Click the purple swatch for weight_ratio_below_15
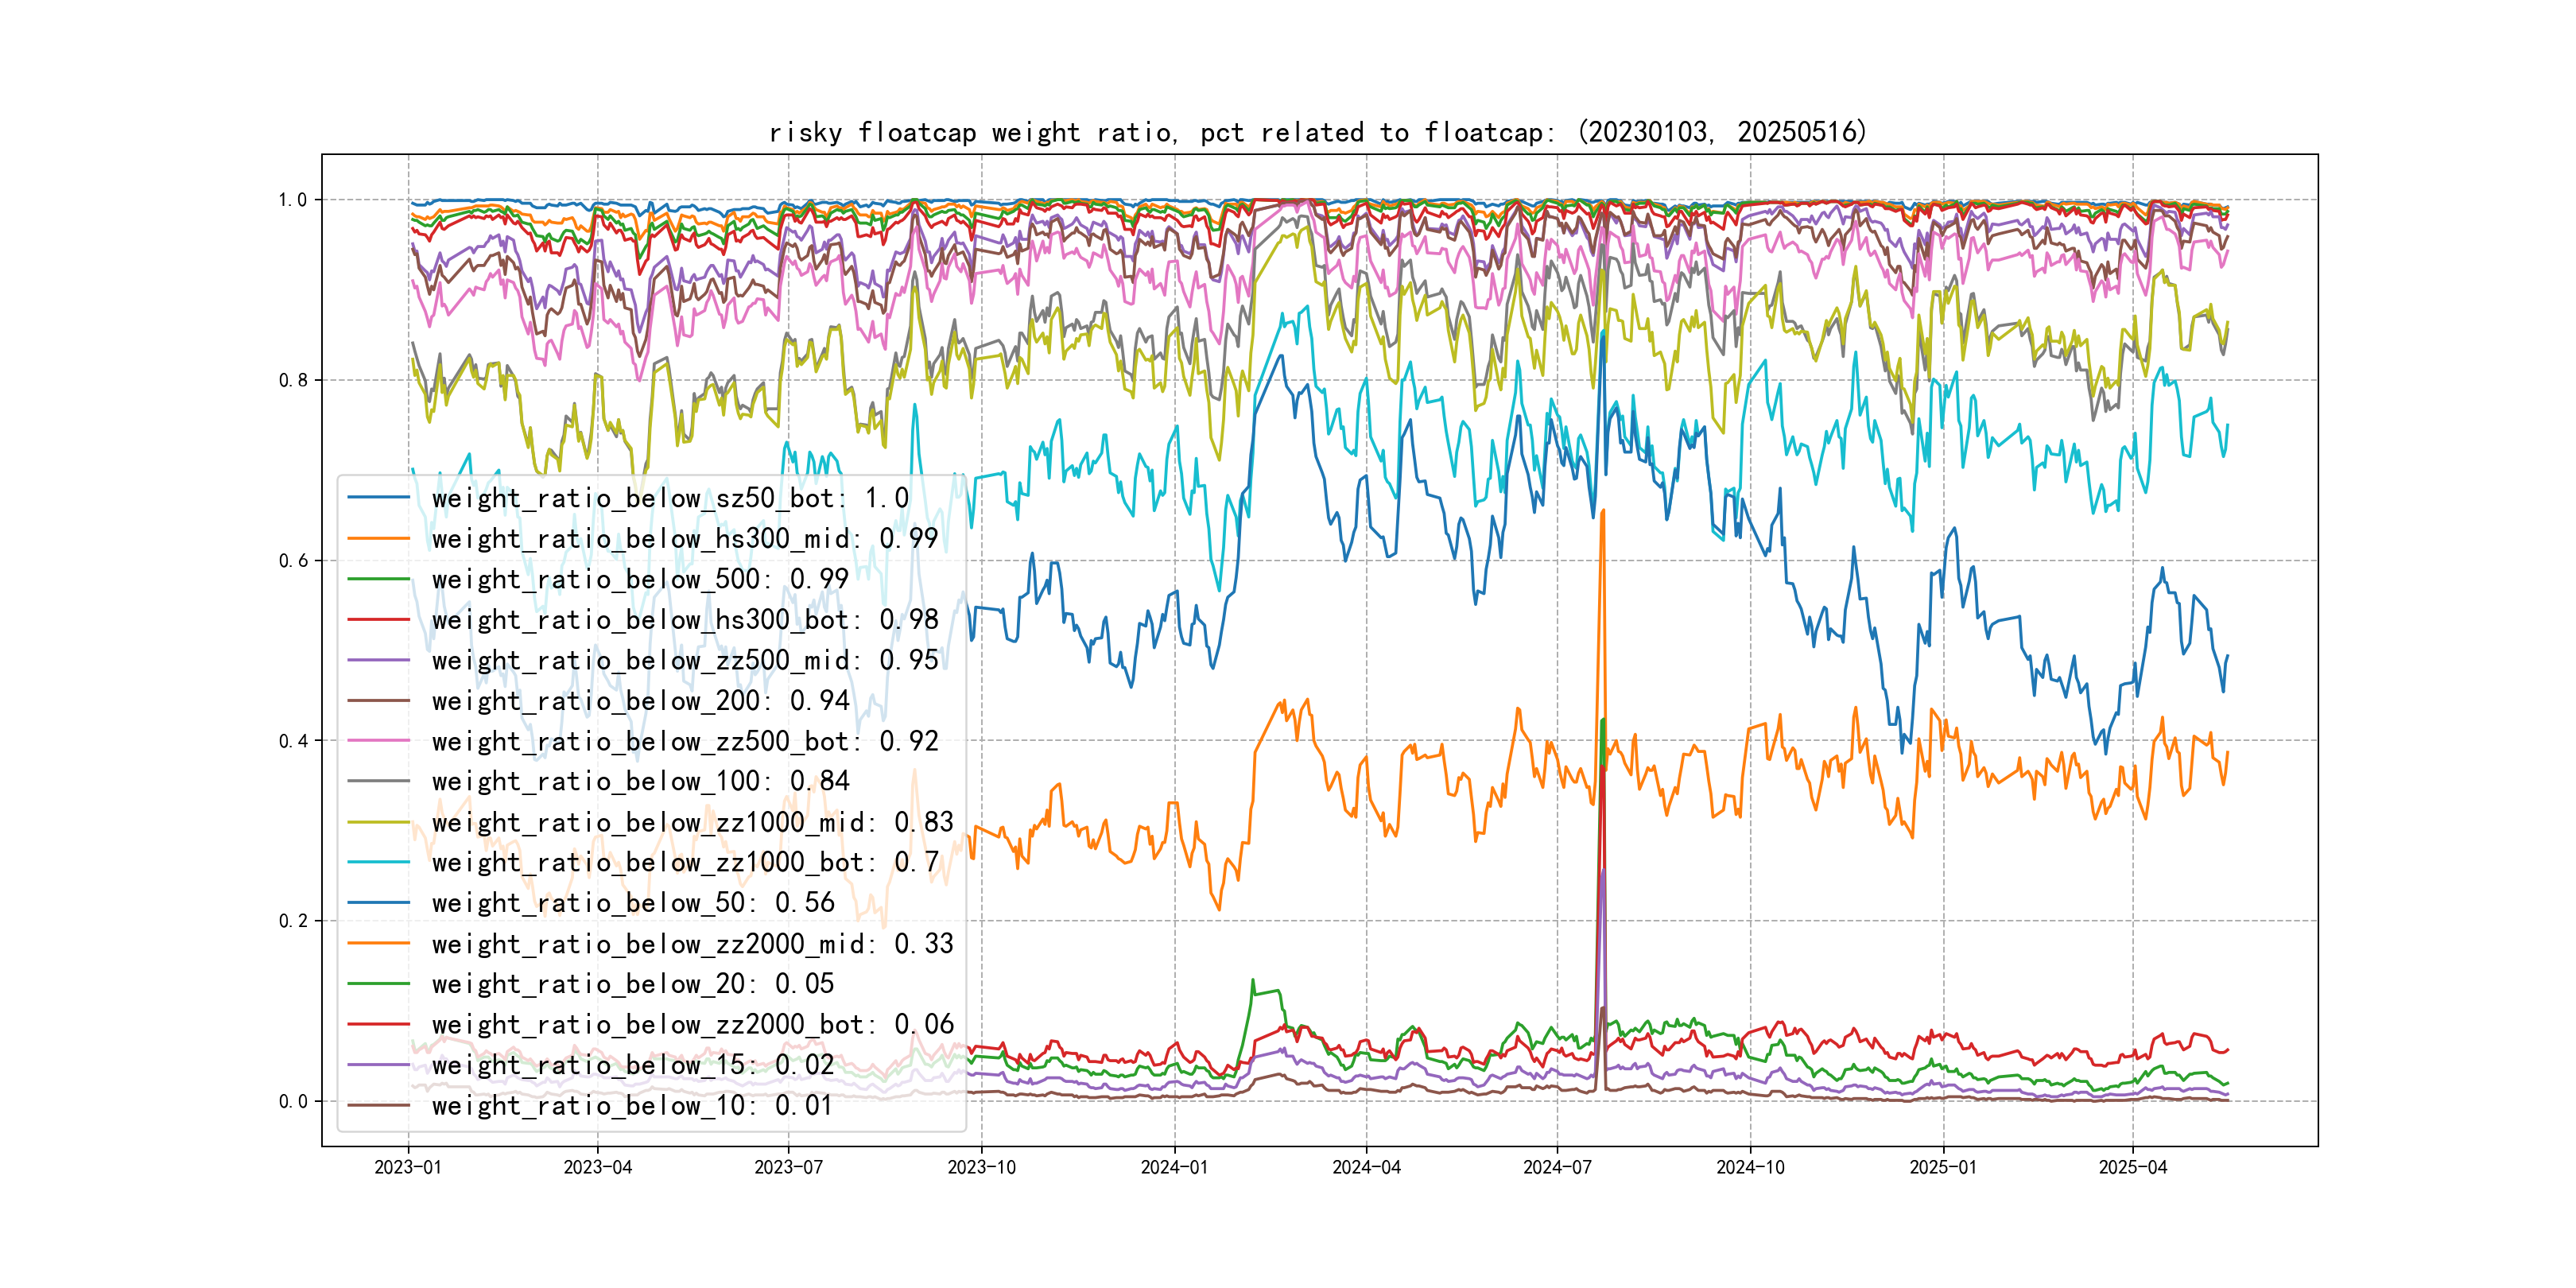 pyautogui.click(x=378, y=1065)
